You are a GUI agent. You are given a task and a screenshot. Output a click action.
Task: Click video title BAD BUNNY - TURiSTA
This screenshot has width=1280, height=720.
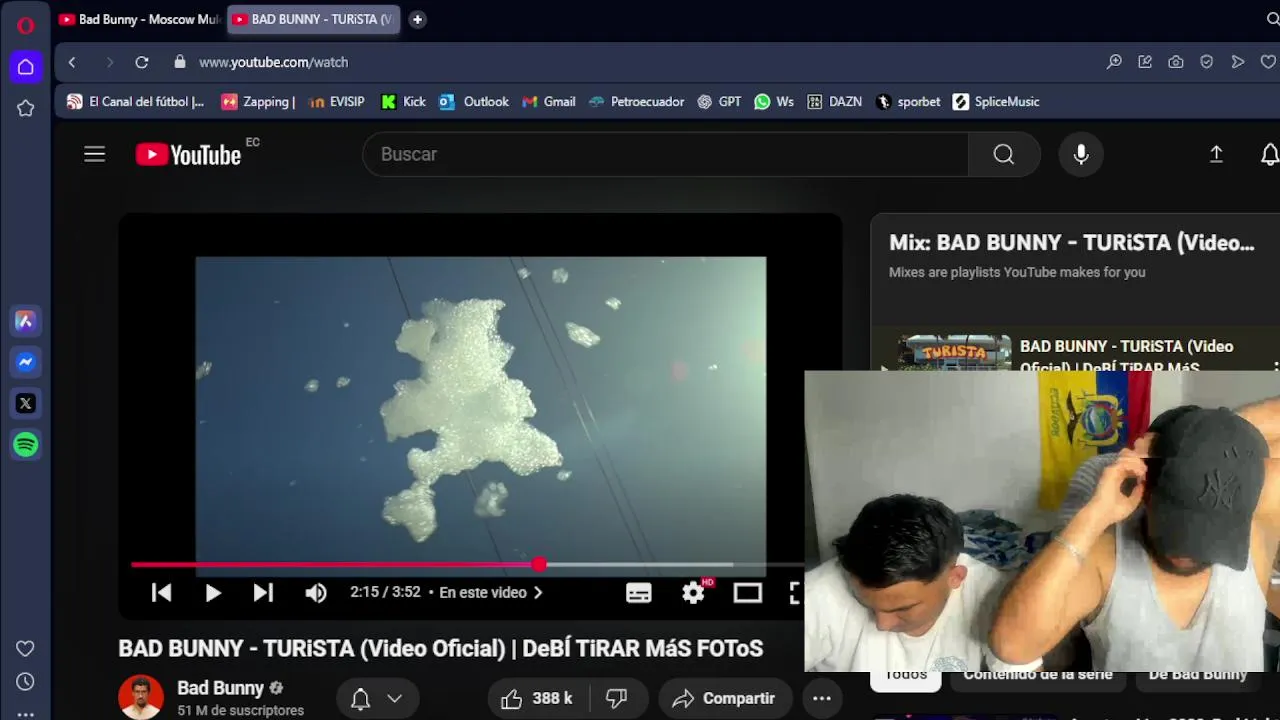[441, 648]
